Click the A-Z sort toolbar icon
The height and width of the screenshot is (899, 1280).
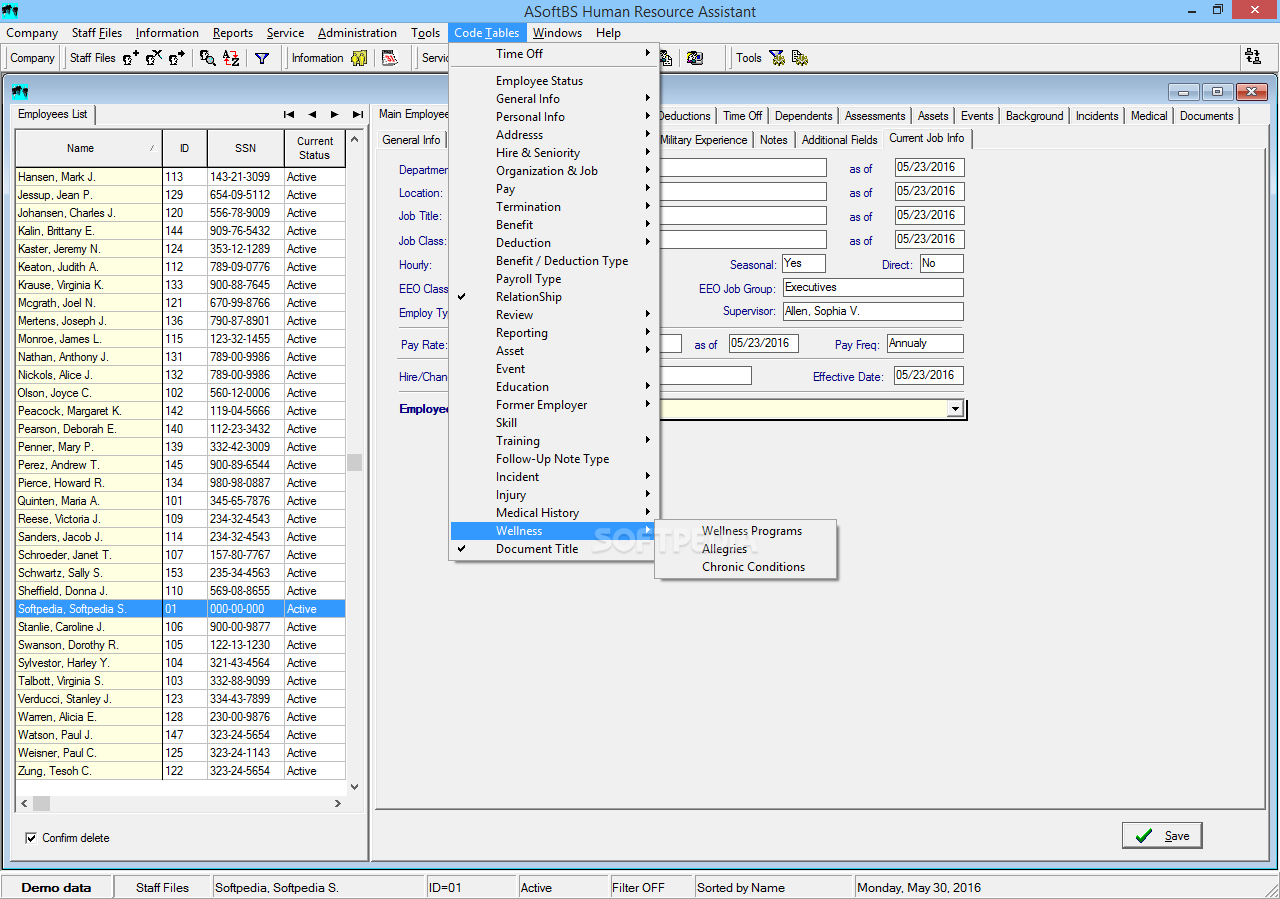tap(231, 58)
